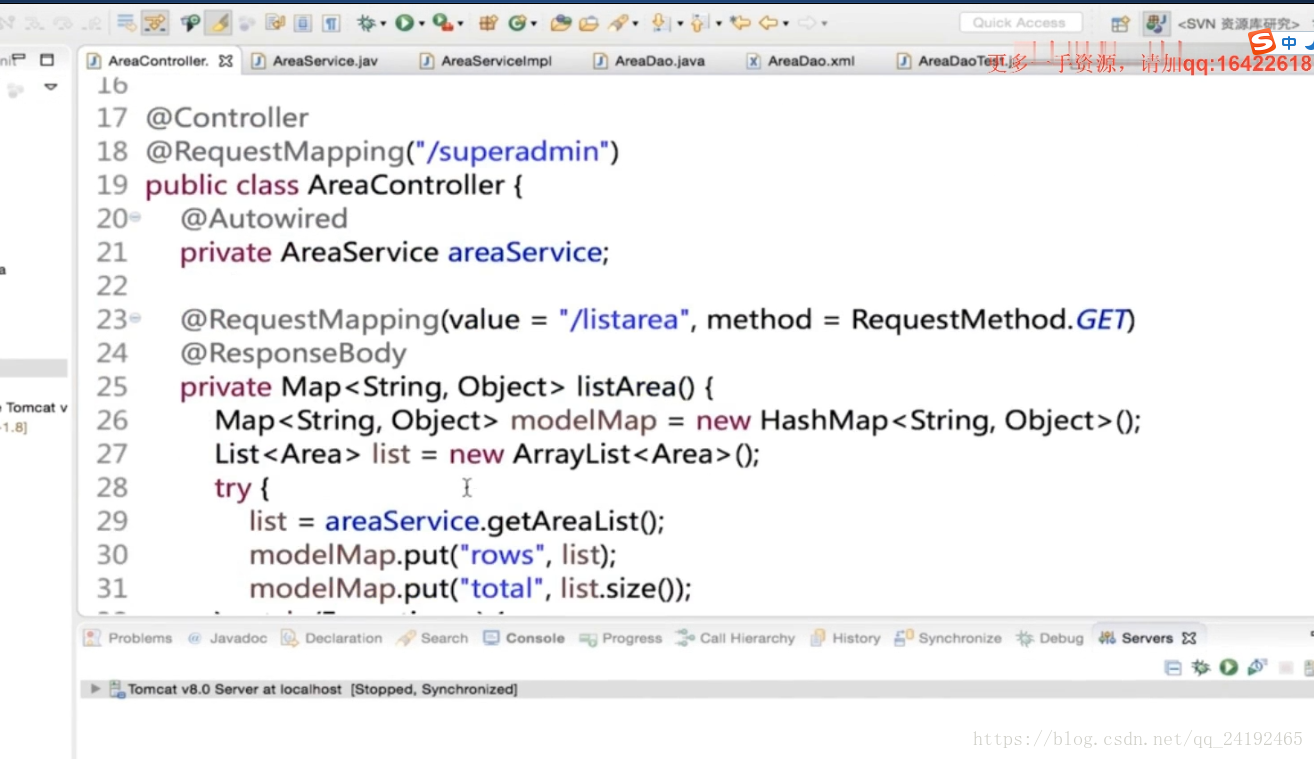Click the green Run button in toolbar
1314x759 pixels.
coord(404,22)
